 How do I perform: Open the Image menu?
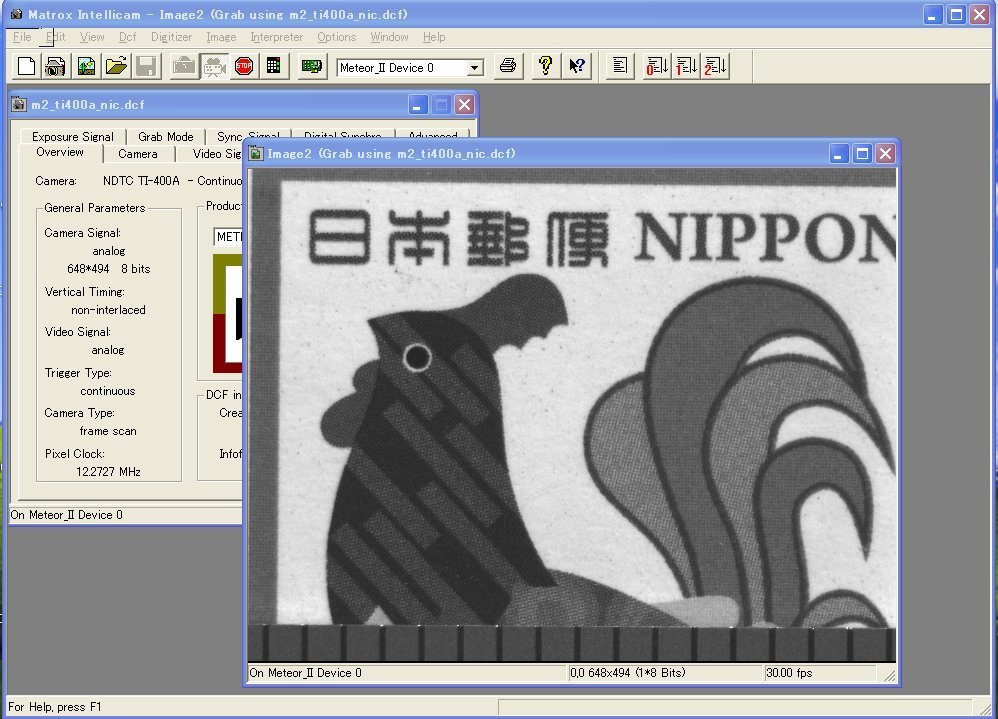(x=221, y=37)
